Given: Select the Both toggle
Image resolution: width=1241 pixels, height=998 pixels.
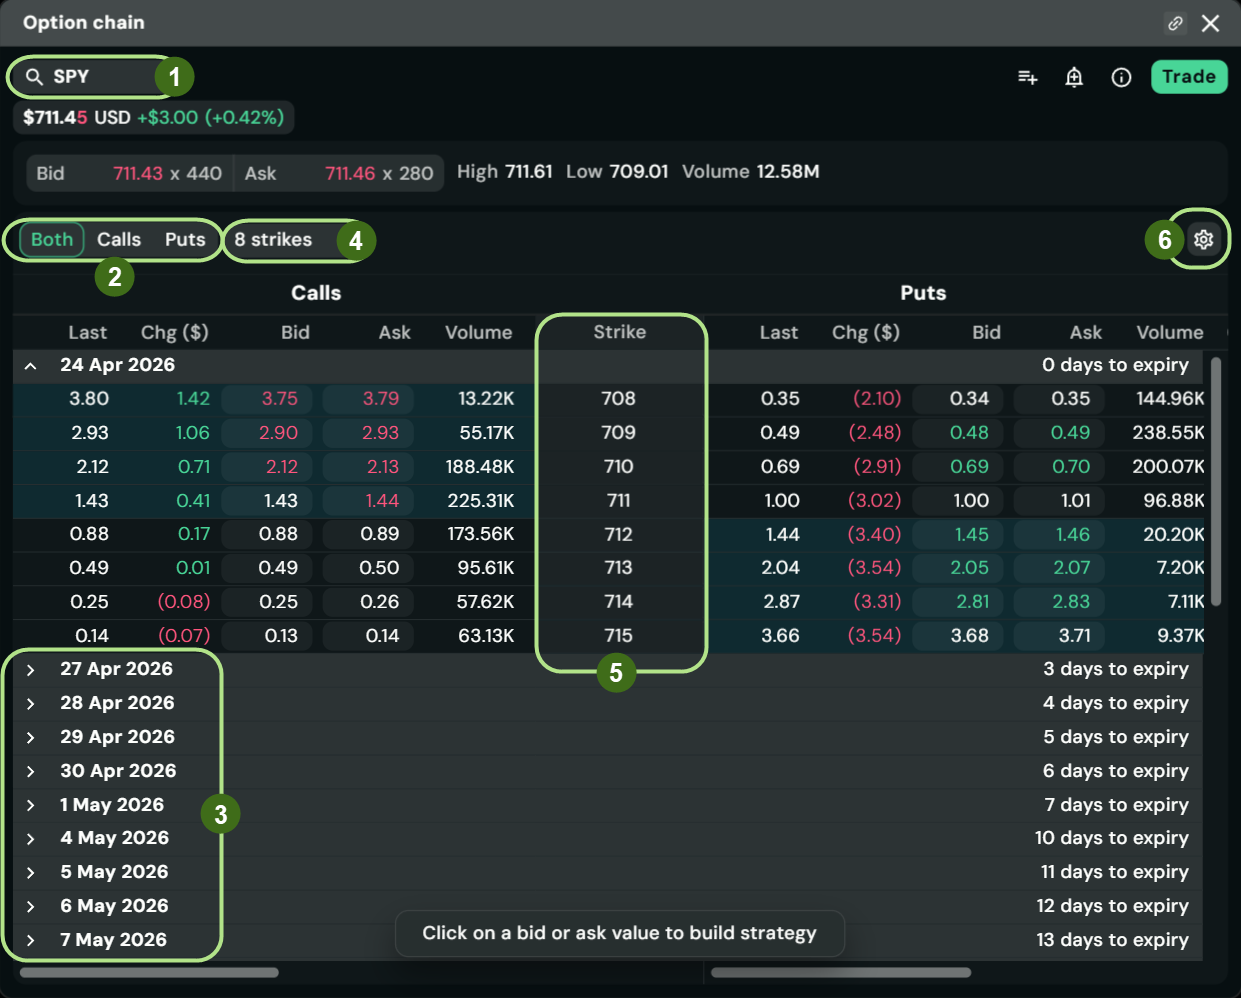Looking at the screenshot, I should [x=52, y=240].
